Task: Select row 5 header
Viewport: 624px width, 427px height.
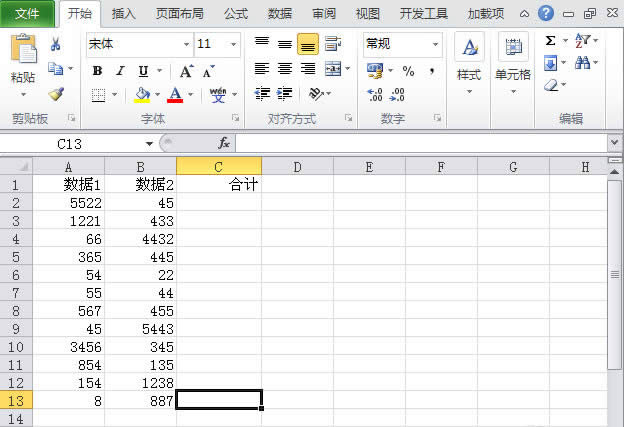Action: click(x=16, y=257)
